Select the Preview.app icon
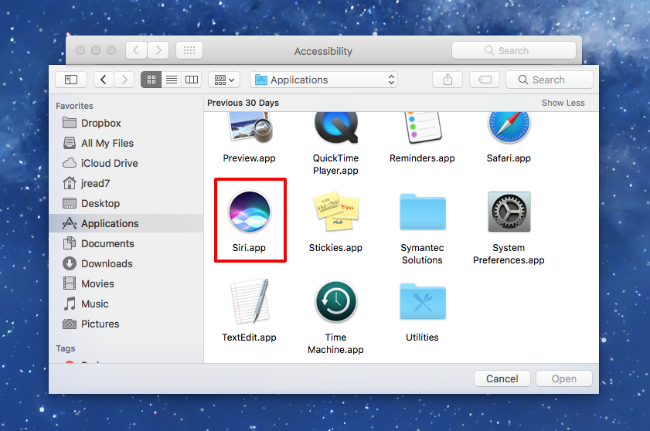The width and height of the screenshot is (650, 431). (x=250, y=127)
